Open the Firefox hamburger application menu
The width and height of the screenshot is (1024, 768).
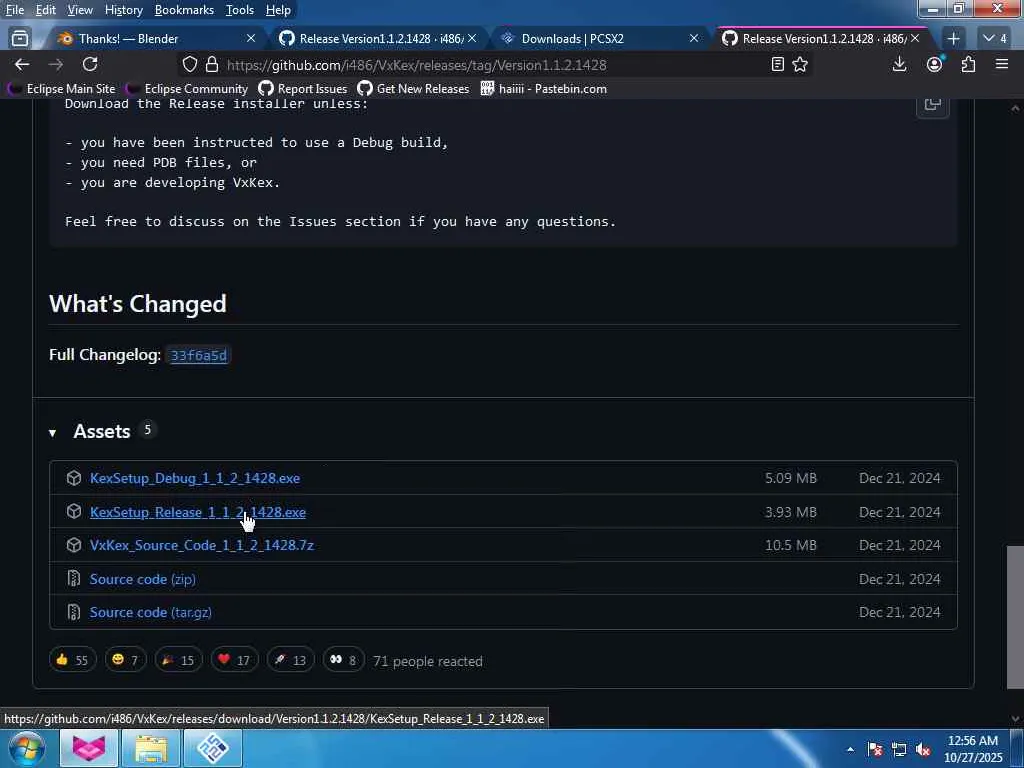(1002, 64)
